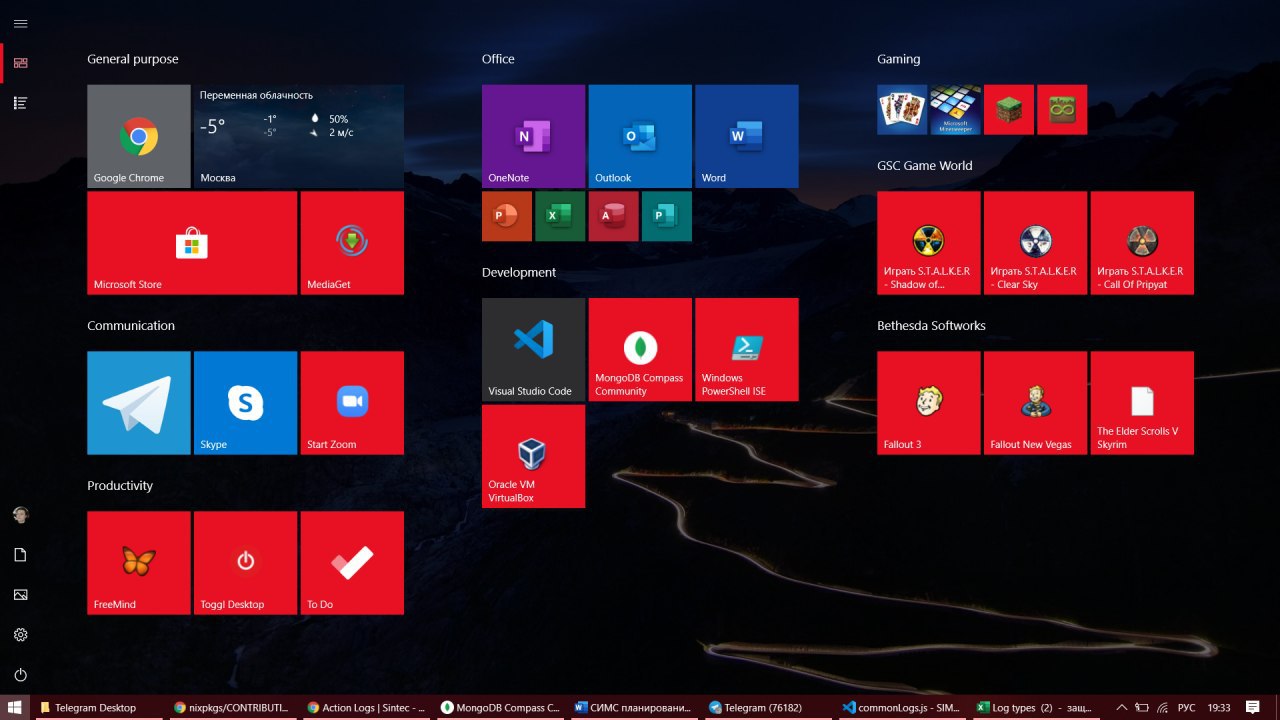Open Pictures from Start sidebar

(x=20, y=595)
